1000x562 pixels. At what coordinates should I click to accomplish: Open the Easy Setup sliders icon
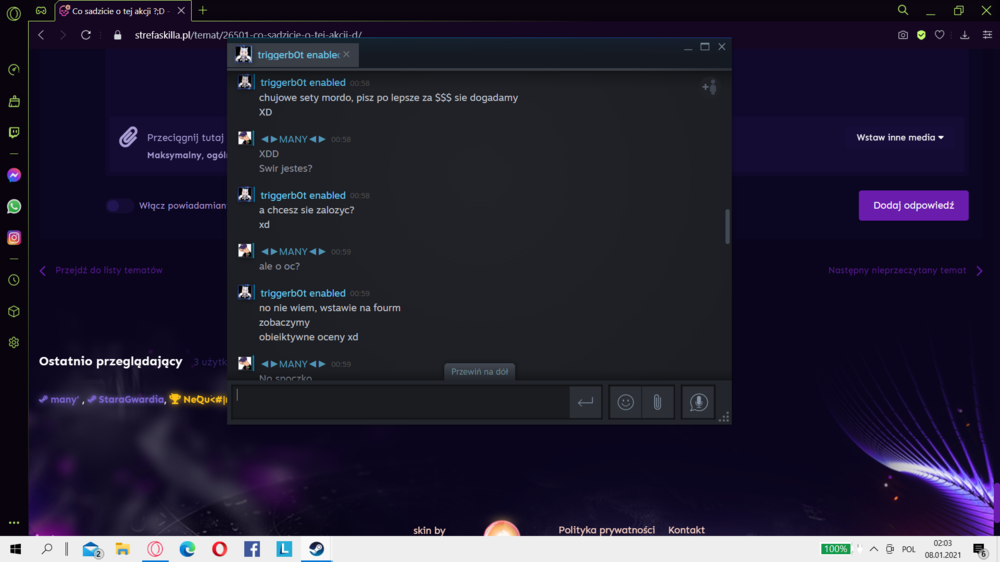pos(987,35)
